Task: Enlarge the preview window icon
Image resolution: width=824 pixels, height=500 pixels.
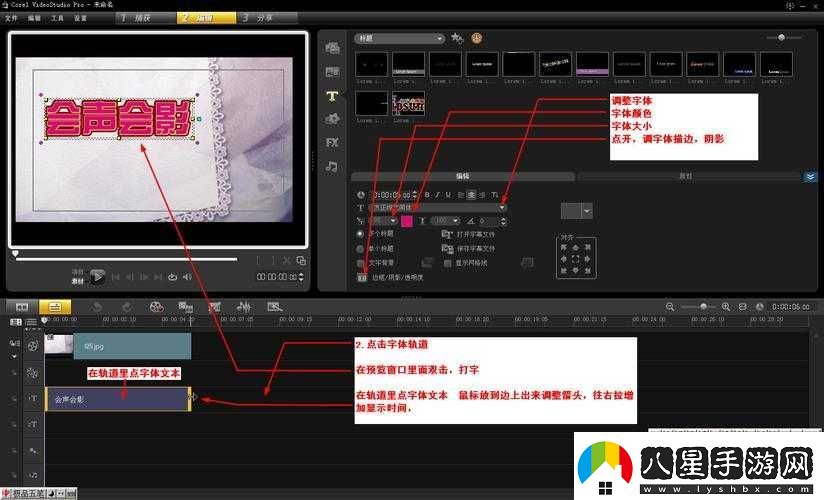Action: pyautogui.click(x=301, y=261)
